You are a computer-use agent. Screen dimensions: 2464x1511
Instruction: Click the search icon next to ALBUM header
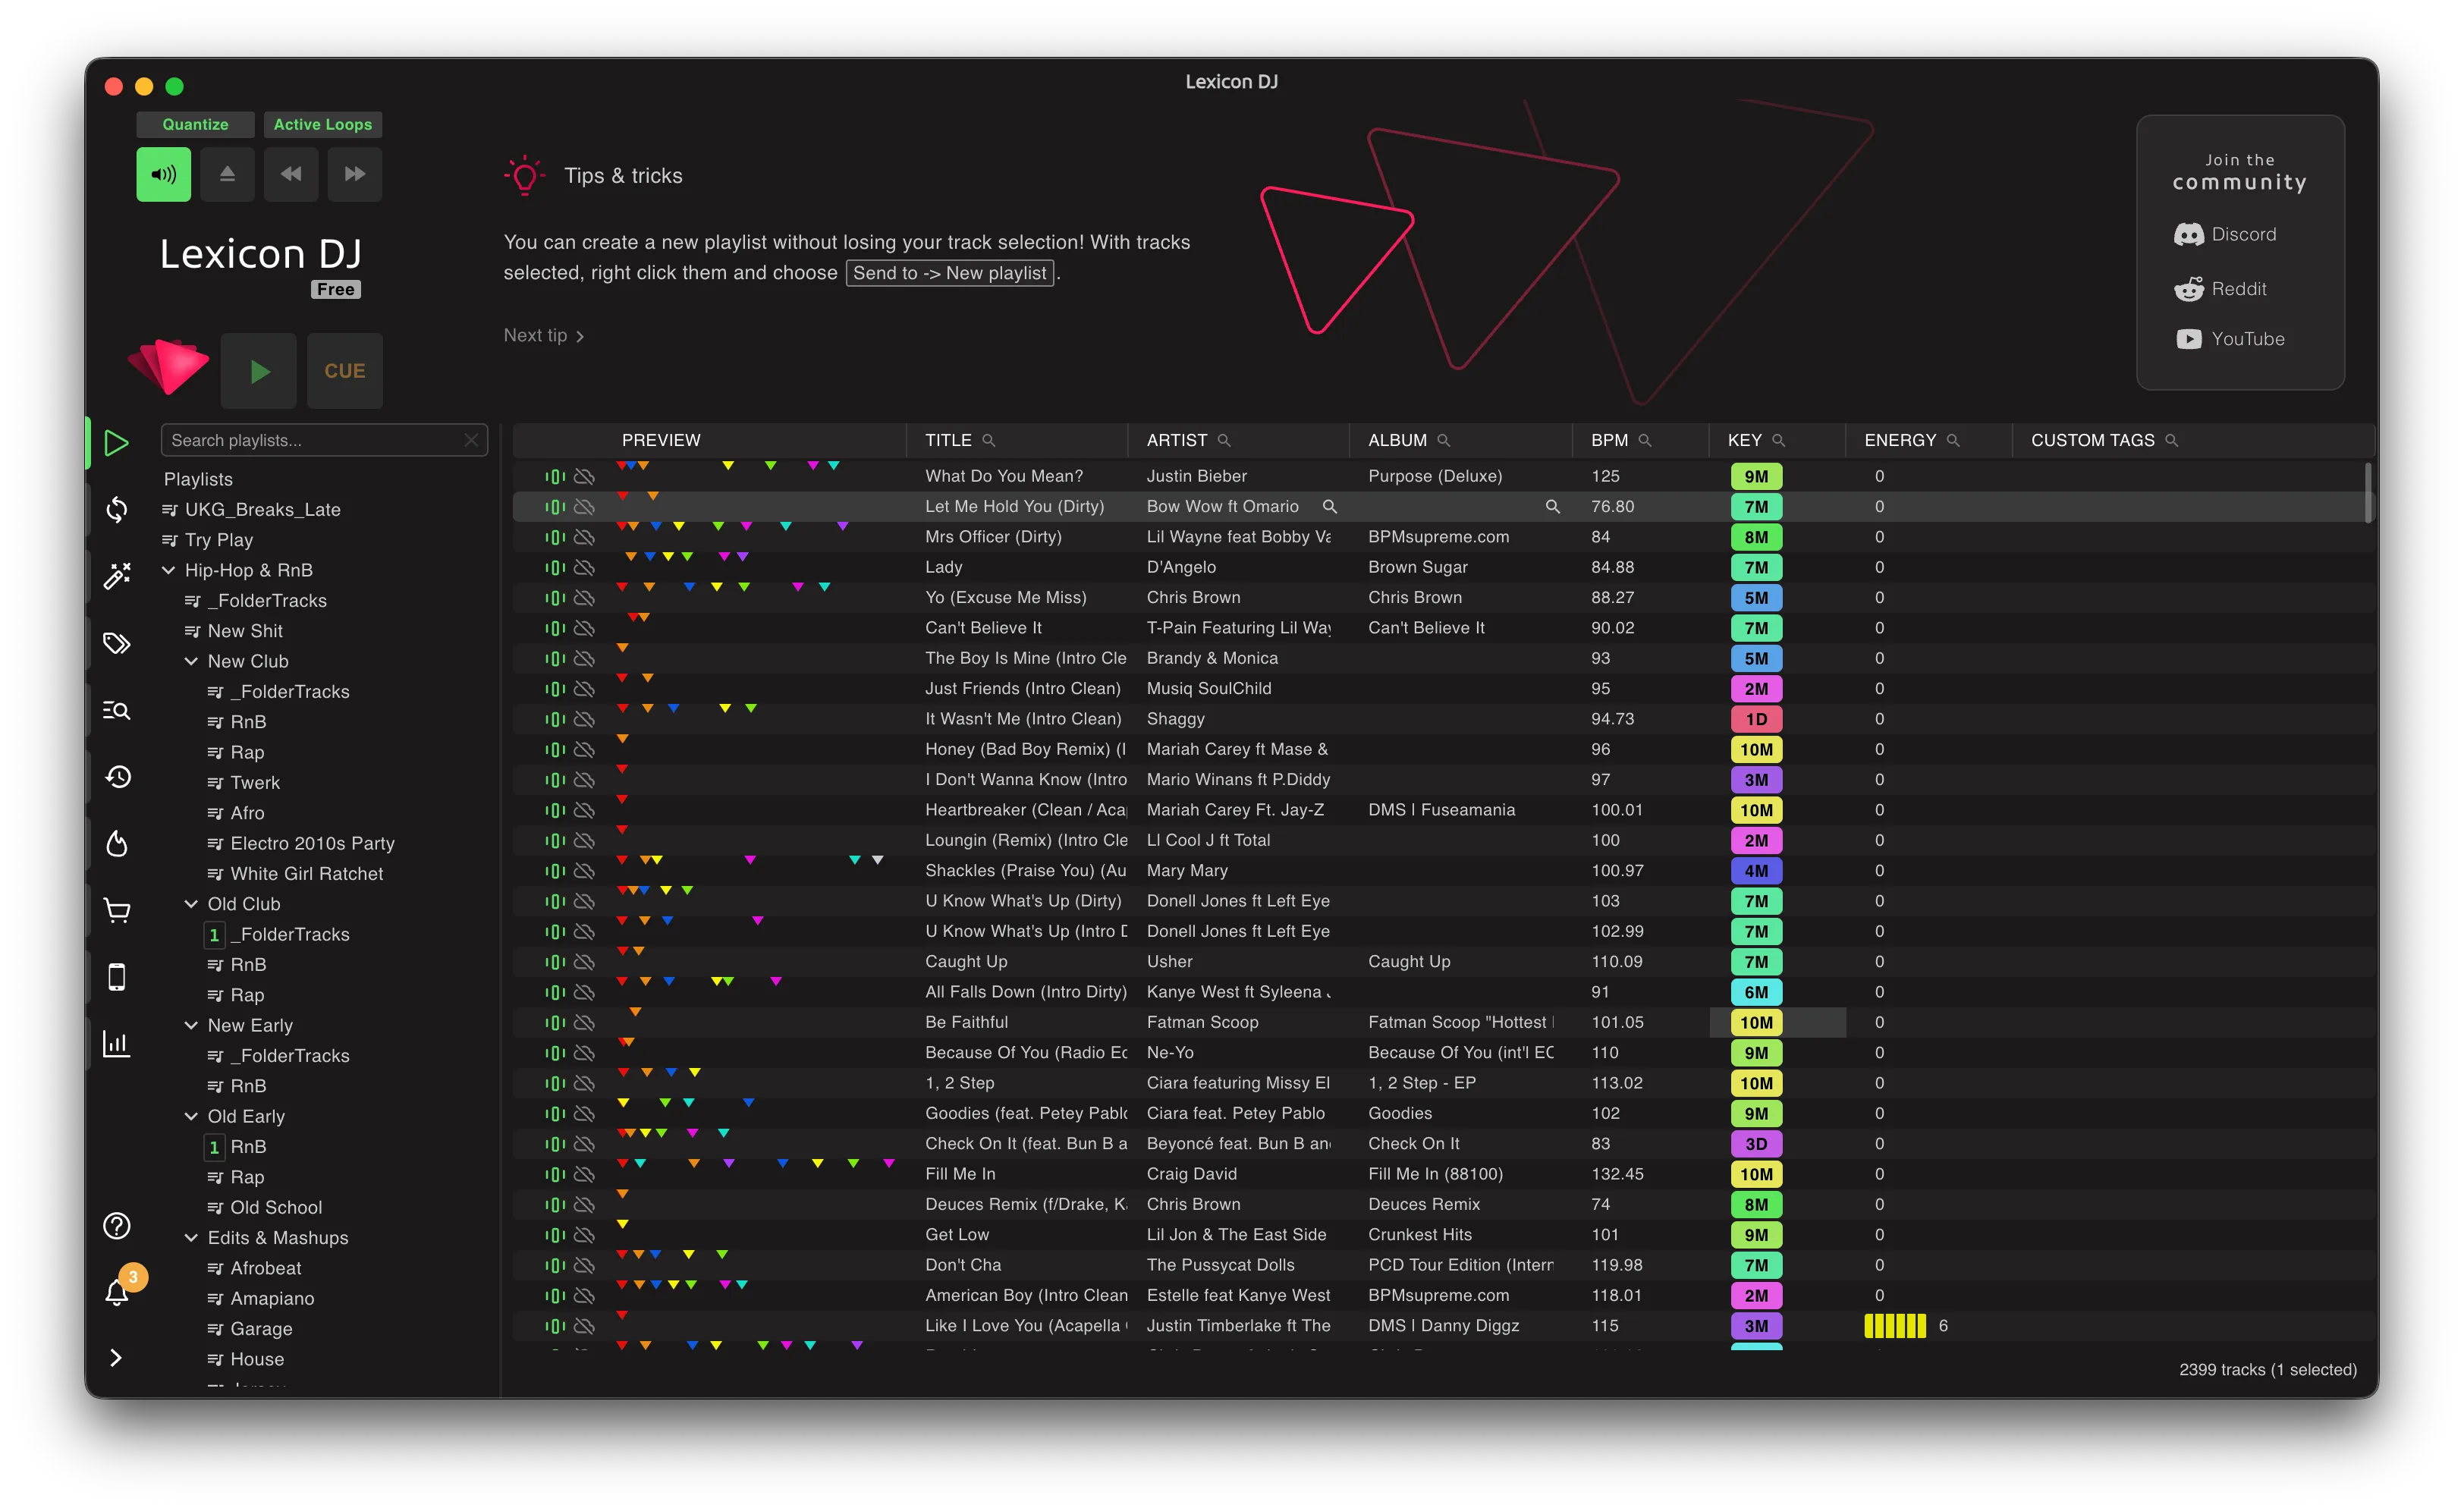[x=1443, y=440]
